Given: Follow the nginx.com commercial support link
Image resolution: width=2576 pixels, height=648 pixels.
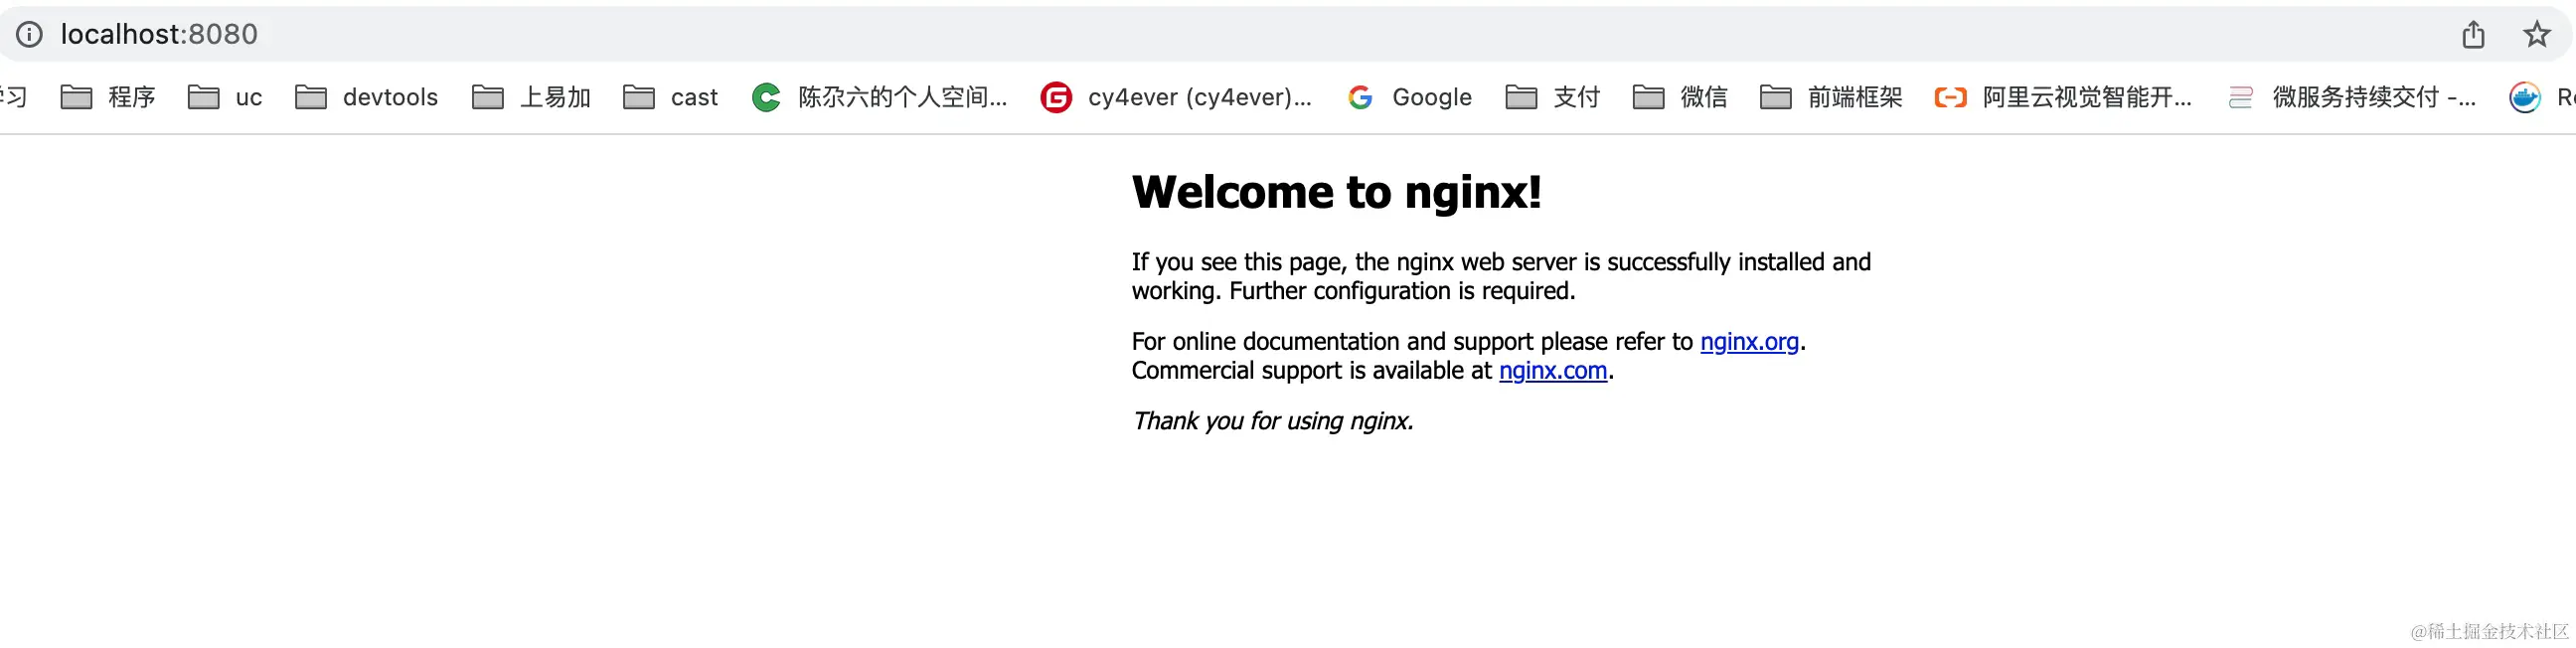Looking at the screenshot, I should [x=1553, y=371].
